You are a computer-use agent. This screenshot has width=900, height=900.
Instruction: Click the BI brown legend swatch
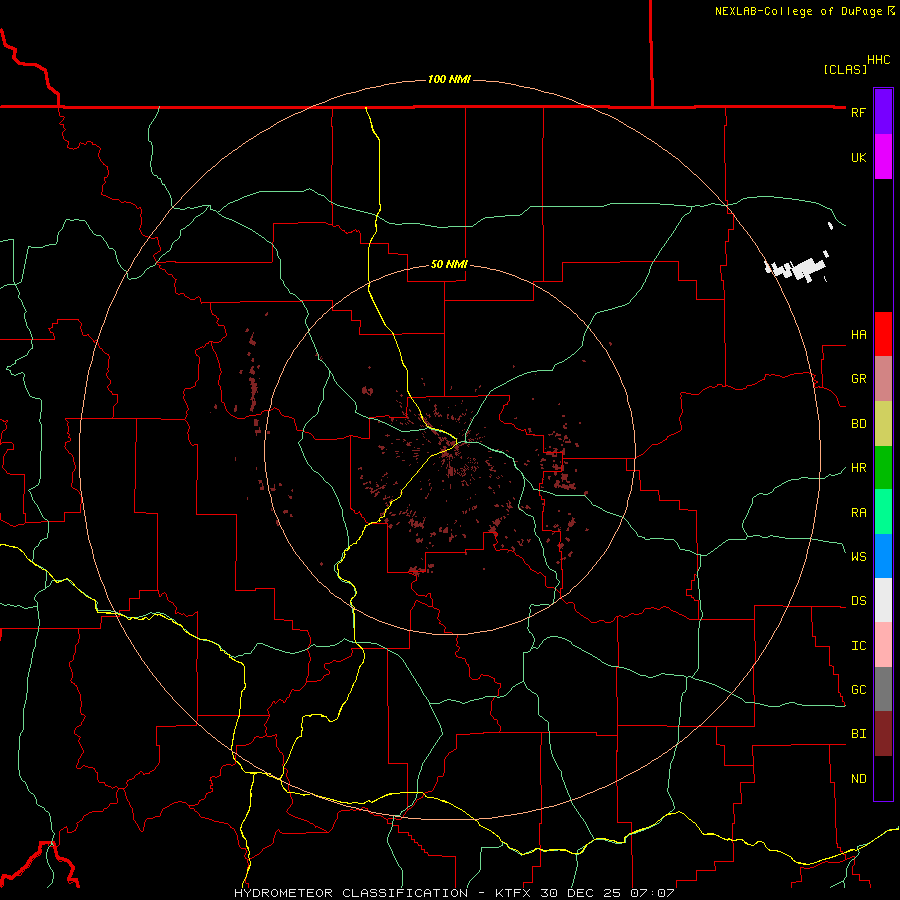pyautogui.click(x=883, y=734)
